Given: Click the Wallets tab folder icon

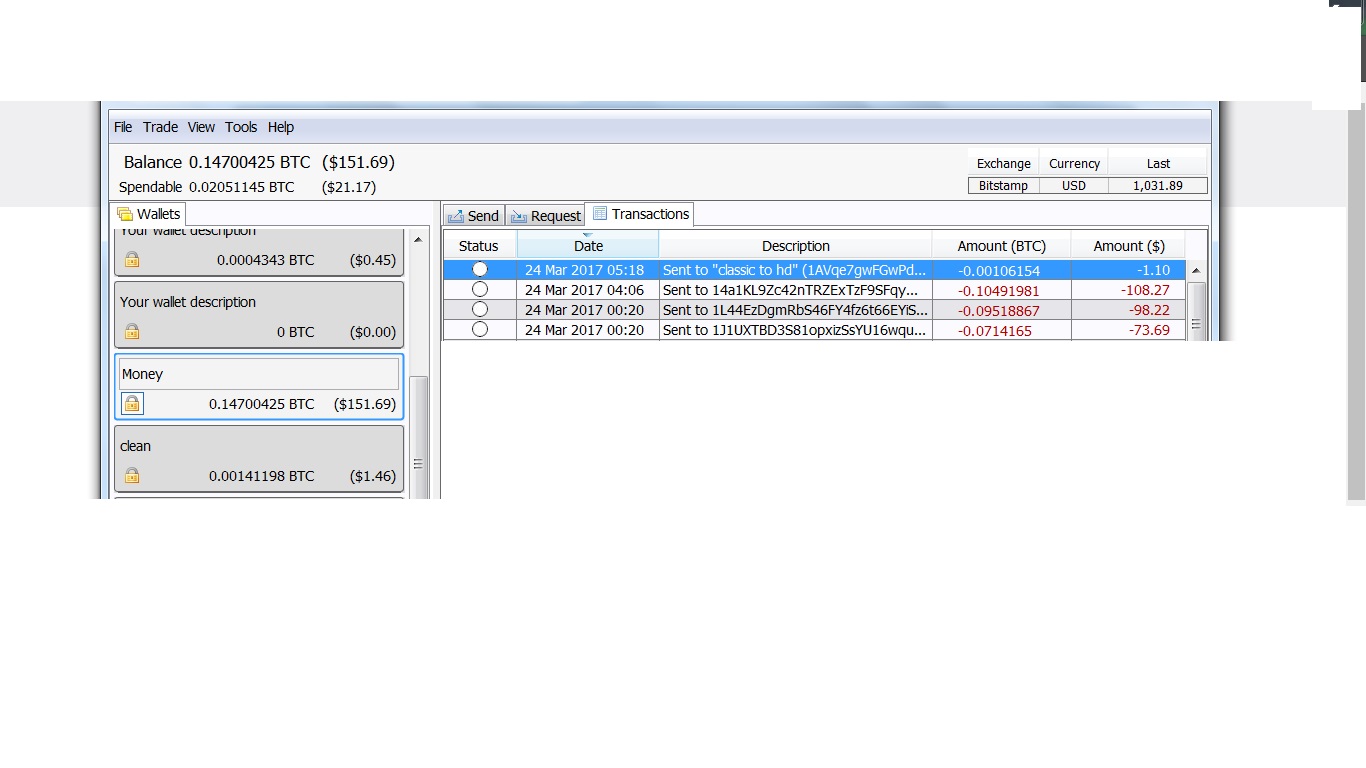Looking at the screenshot, I should pos(125,214).
